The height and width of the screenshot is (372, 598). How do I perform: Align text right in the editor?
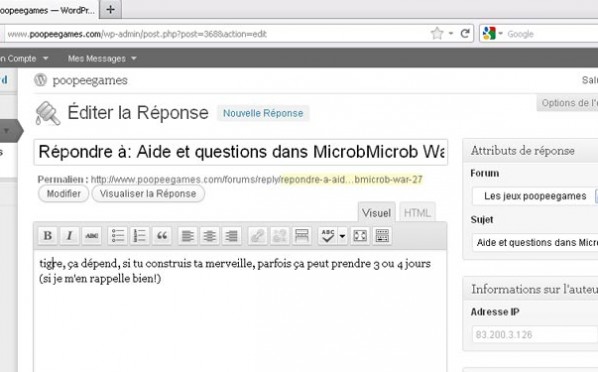(x=231, y=235)
